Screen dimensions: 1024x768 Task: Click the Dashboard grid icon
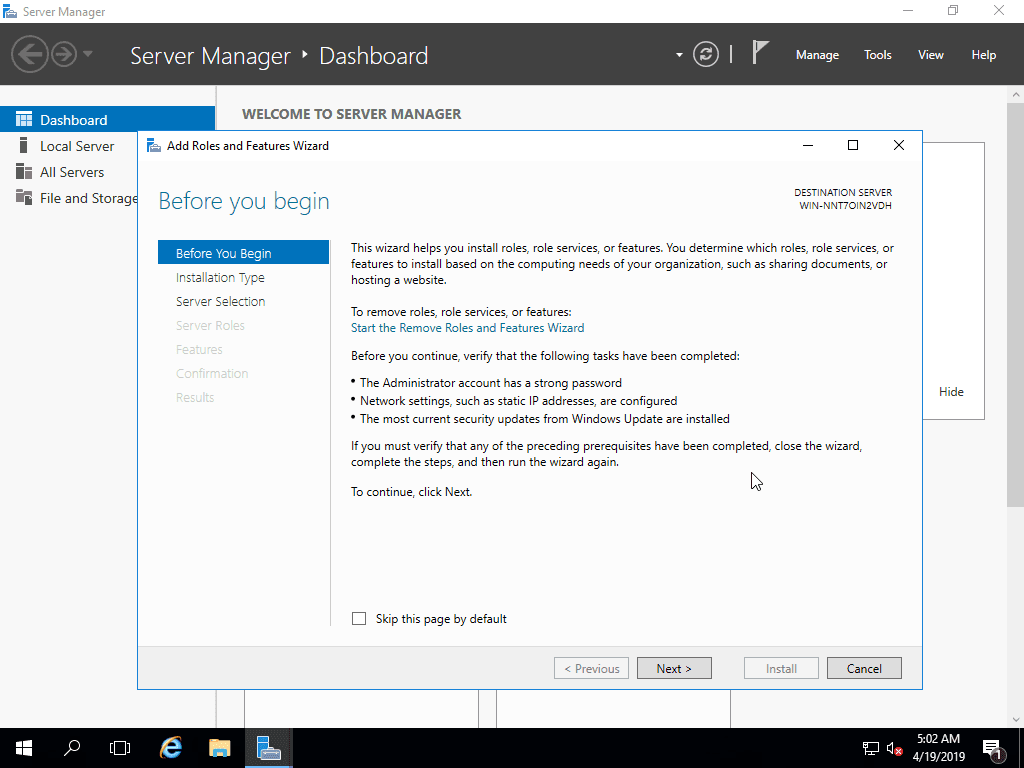tap(24, 120)
